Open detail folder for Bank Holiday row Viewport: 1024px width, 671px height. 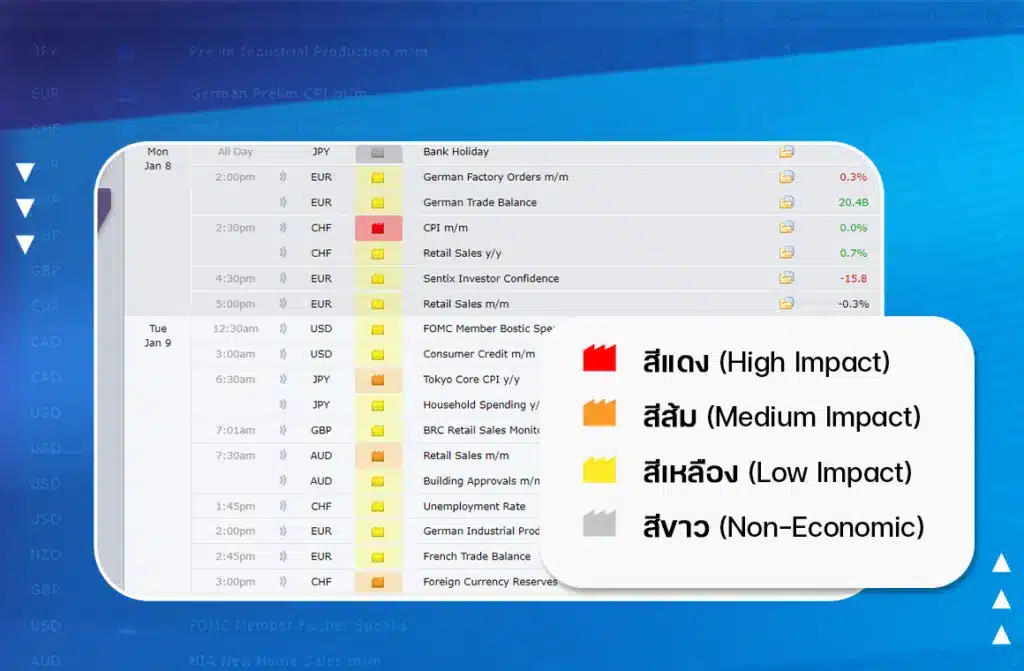point(786,152)
